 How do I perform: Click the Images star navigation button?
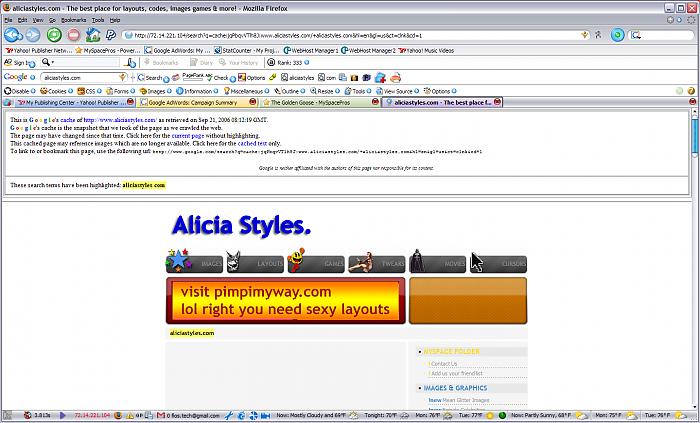(194, 261)
